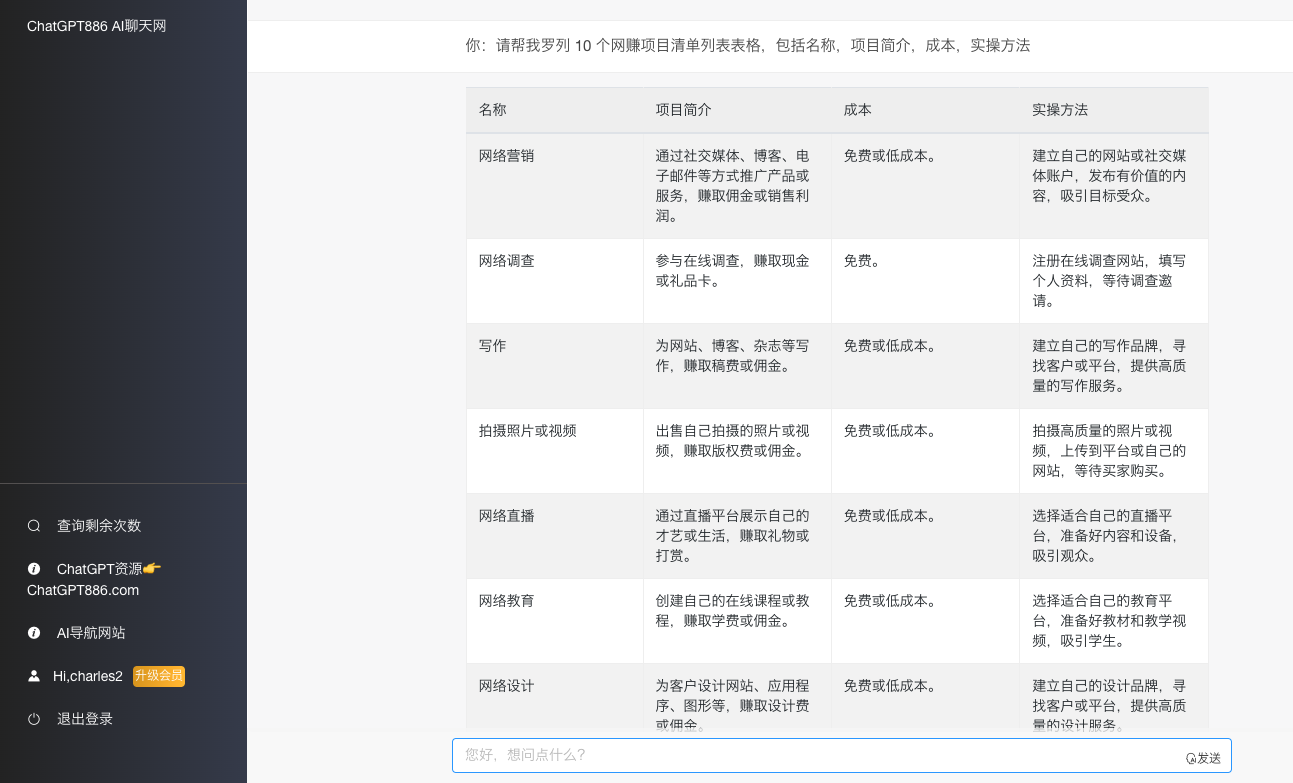Click 退出登录 to log out
Image resolution: width=1293 pixels, height=783 pixels.
pos(85,718)
